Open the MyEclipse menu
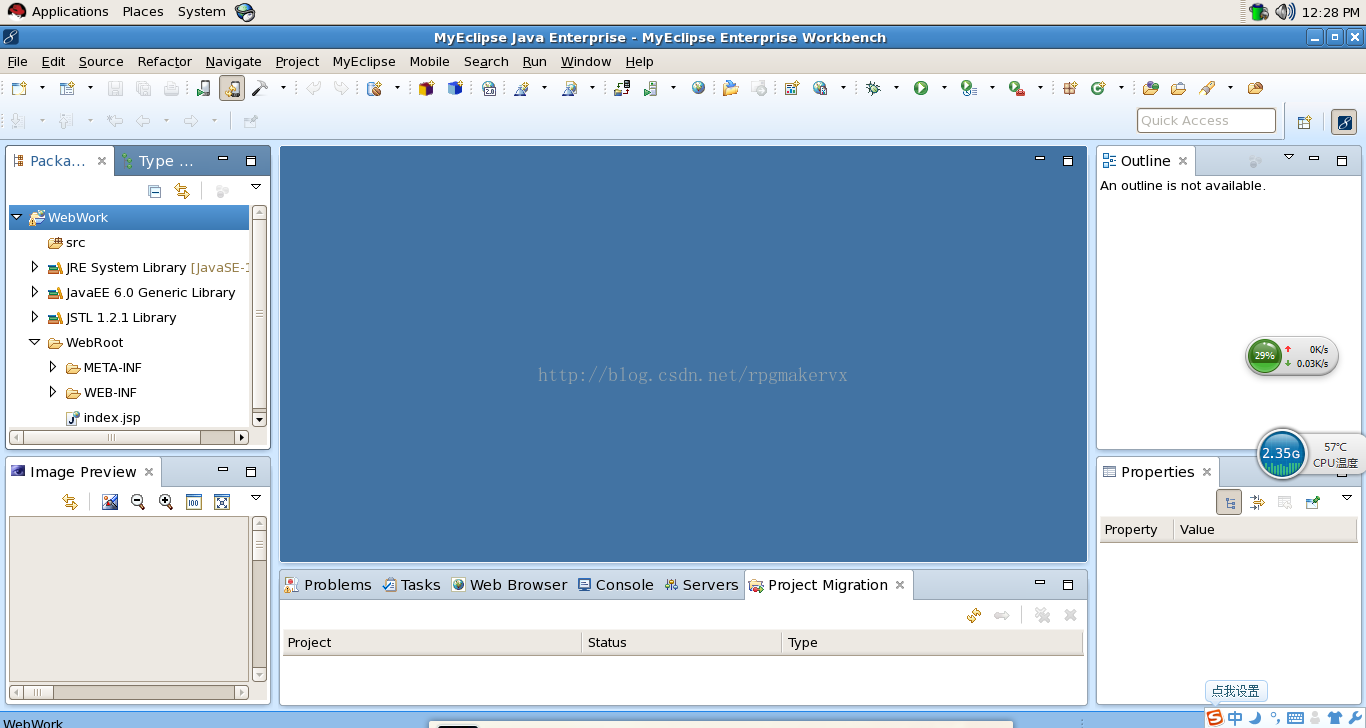This screenshot has width=1366, height=728. (364, 61)
